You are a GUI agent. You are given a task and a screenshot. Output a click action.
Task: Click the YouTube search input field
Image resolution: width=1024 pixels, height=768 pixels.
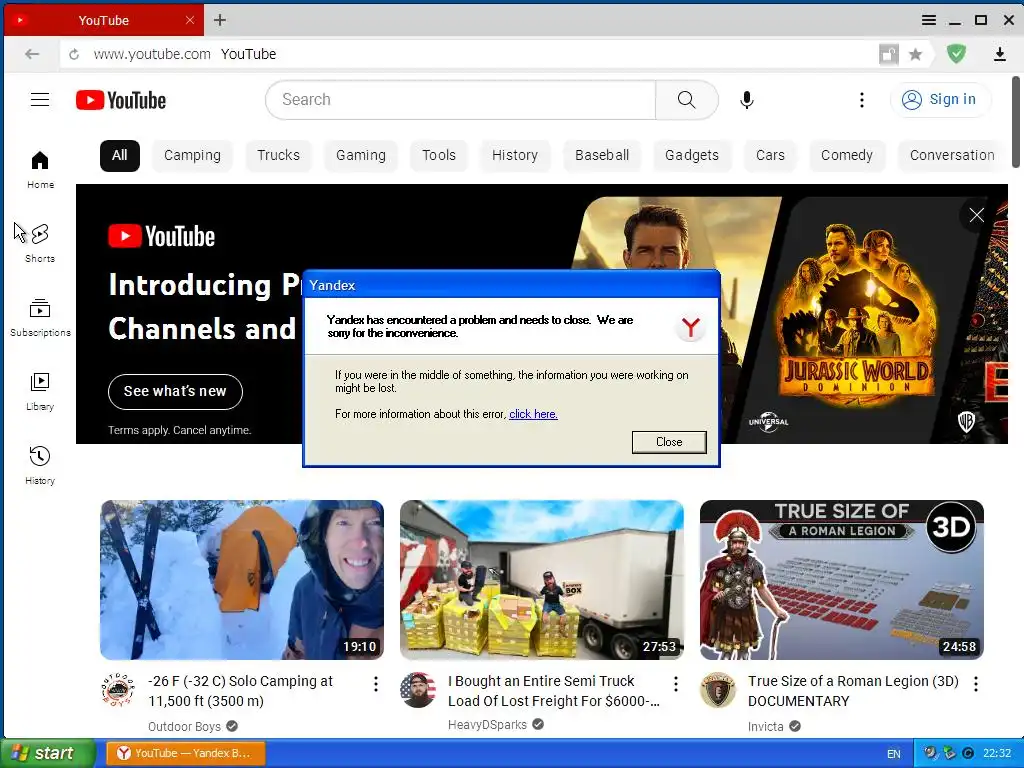(460, 99)
